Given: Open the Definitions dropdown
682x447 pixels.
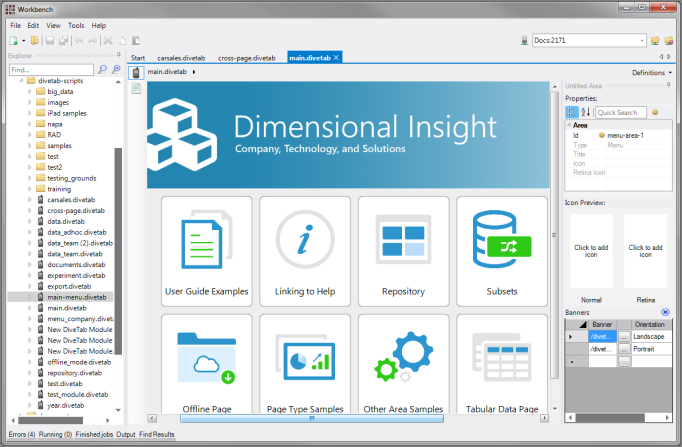Looking at the screenshot, I should tap(652, 73).
